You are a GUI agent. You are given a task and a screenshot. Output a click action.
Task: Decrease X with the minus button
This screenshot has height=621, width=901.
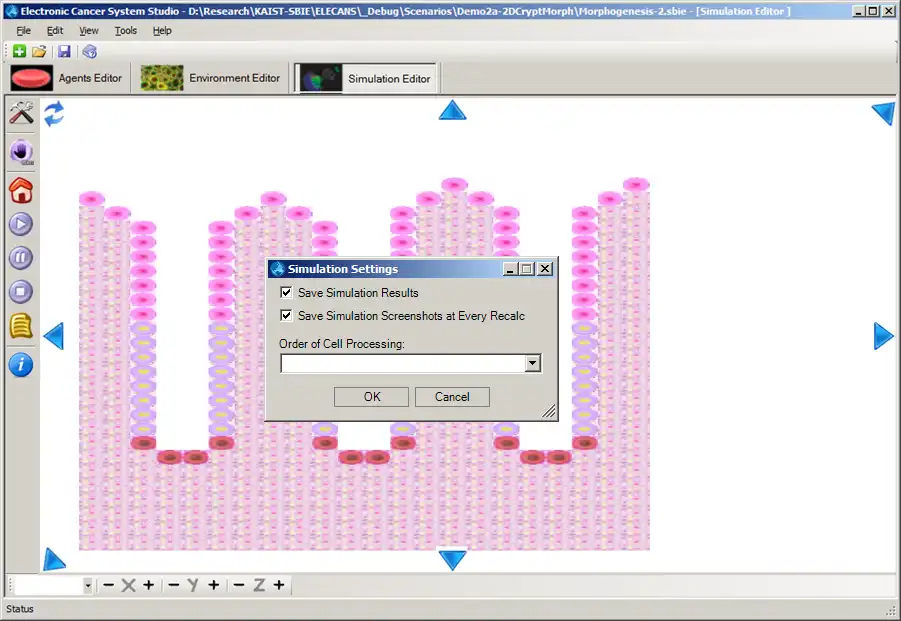tap(109, 585)
